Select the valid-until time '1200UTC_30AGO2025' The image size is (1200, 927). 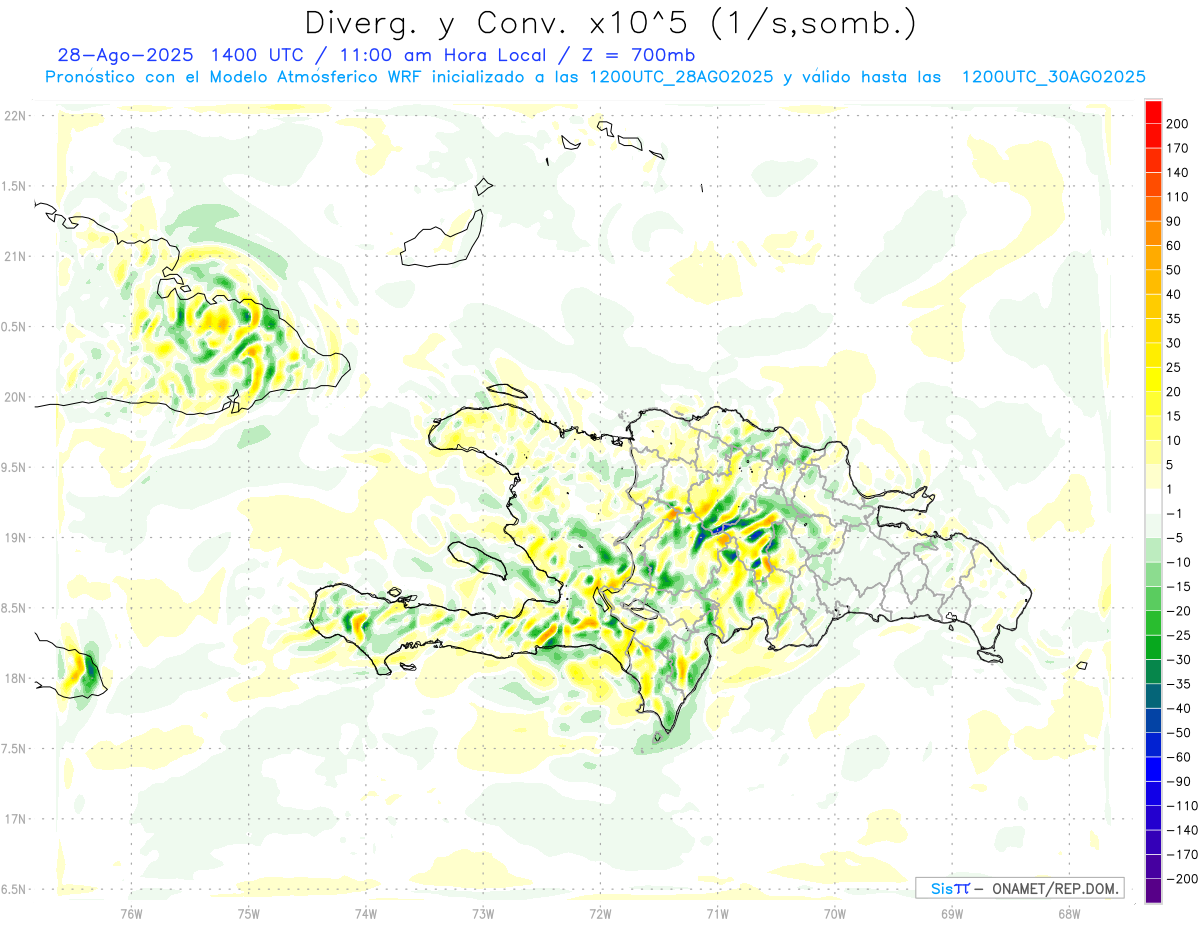click(1053, 77)
